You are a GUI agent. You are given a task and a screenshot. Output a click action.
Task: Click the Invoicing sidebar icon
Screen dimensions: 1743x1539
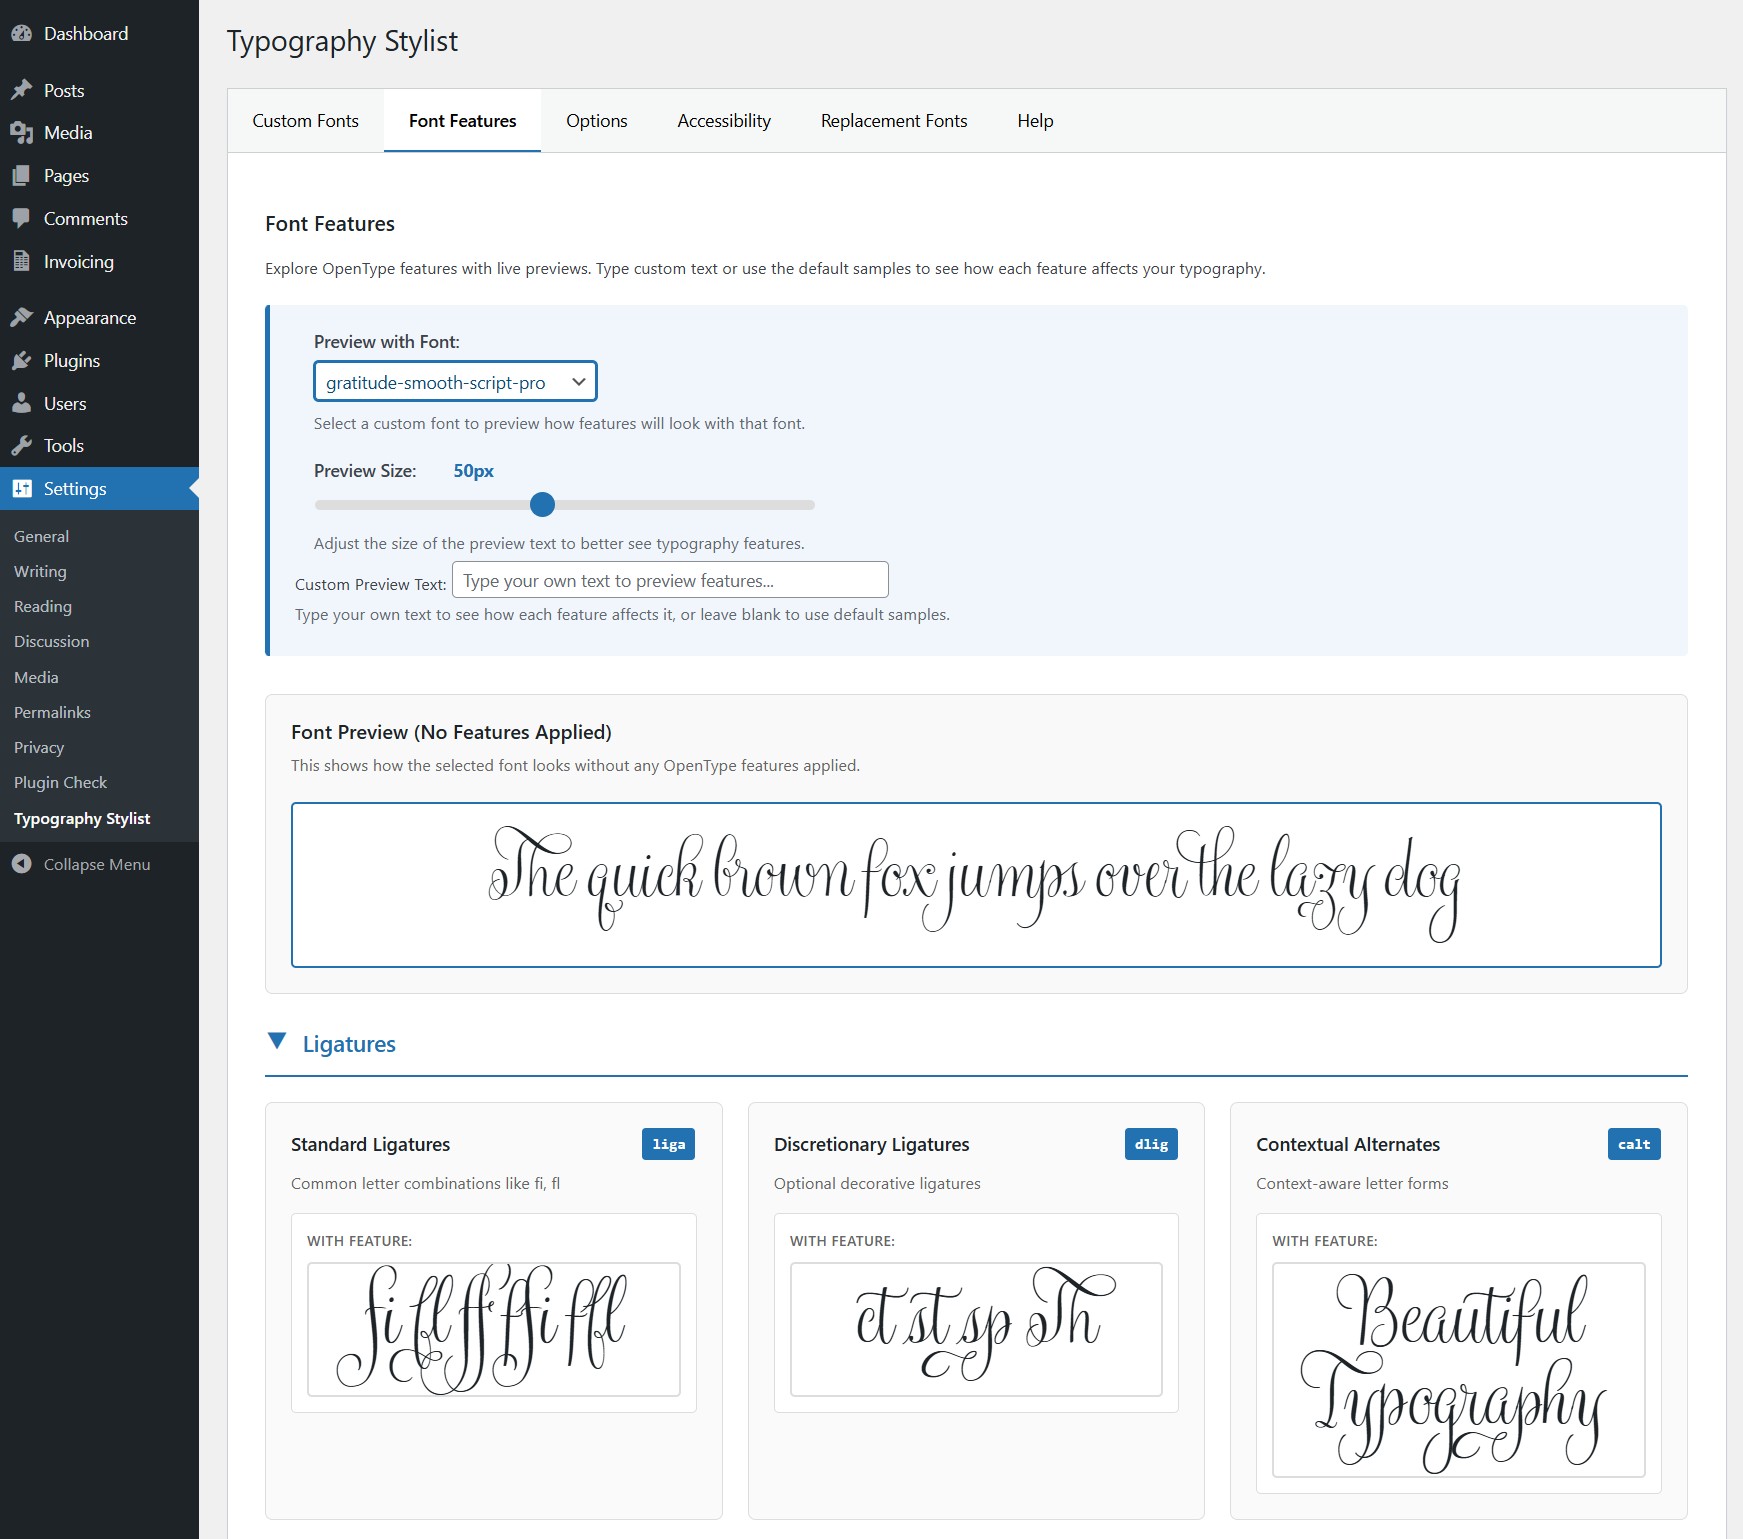point(22,261)
